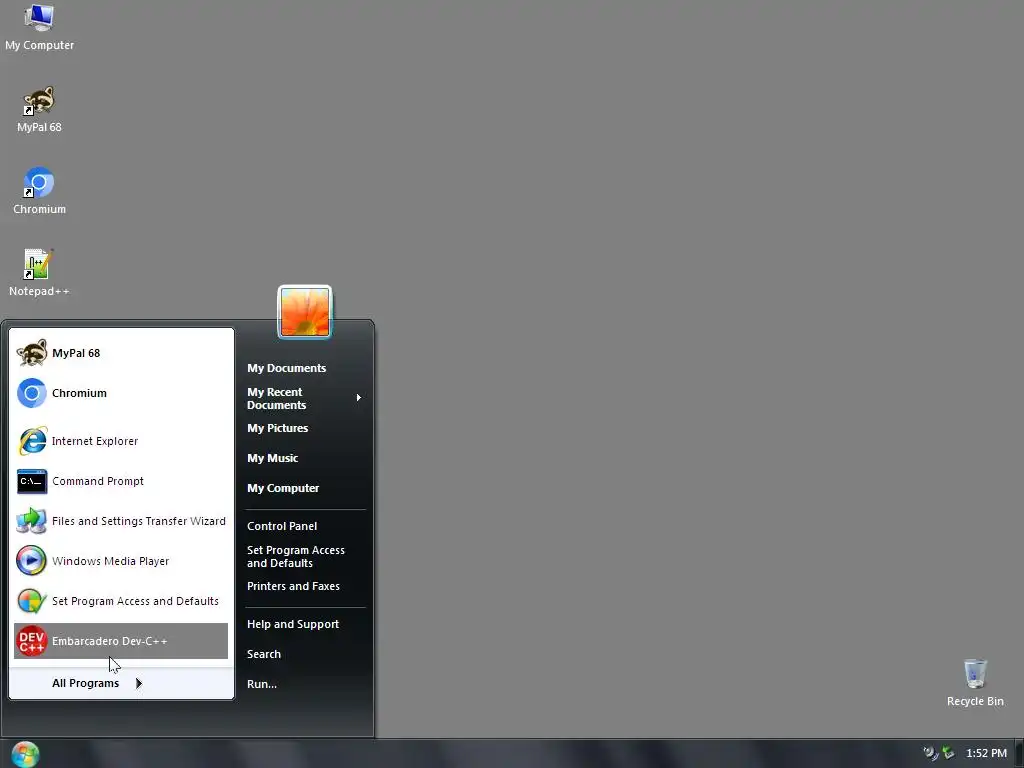The height and width of the screenshot is (768, 1024).
Task: Select Embarcadero Dev-C++ text label
Action: coord(110,641)
